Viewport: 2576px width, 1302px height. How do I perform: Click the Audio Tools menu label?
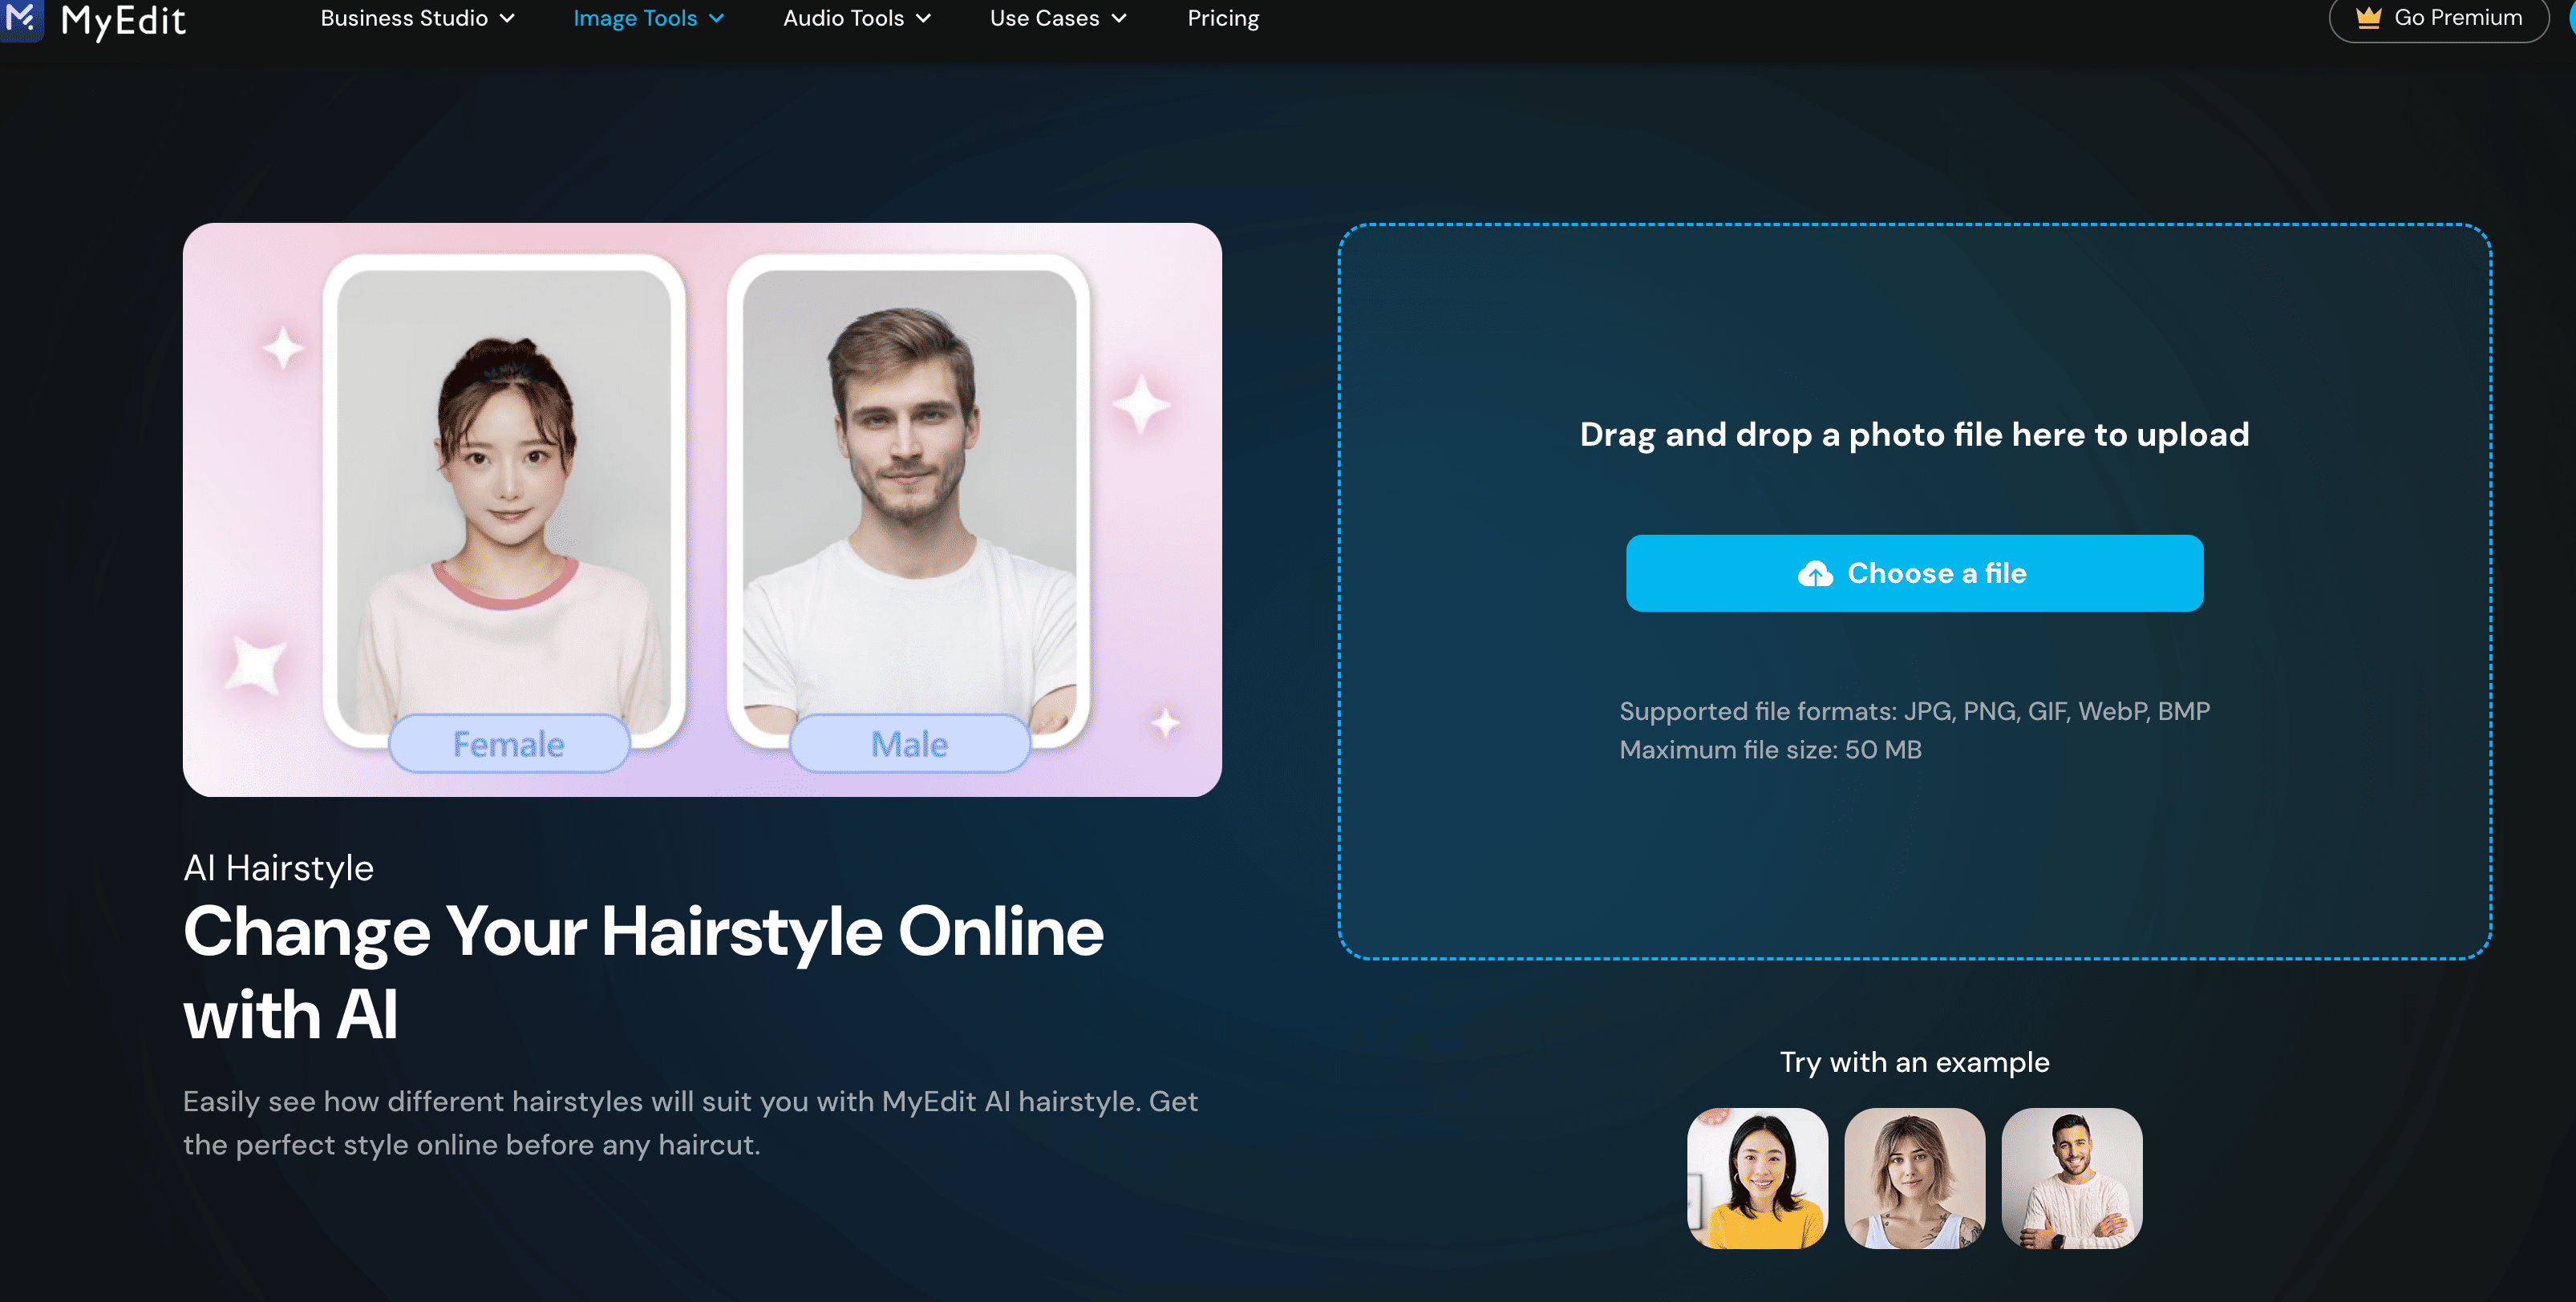(x=843, y=18)
